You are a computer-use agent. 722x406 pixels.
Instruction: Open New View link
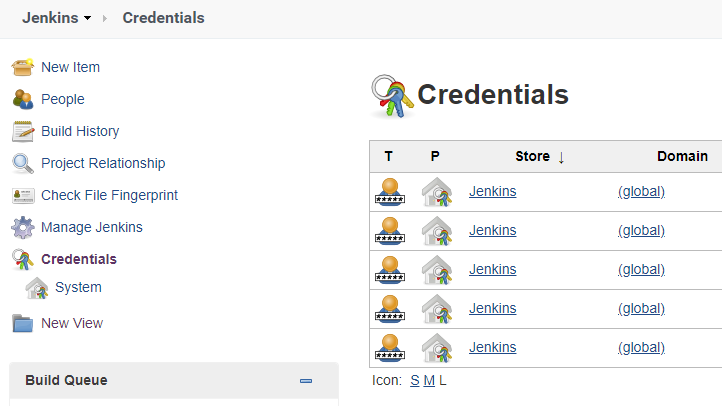coord(72,323)
